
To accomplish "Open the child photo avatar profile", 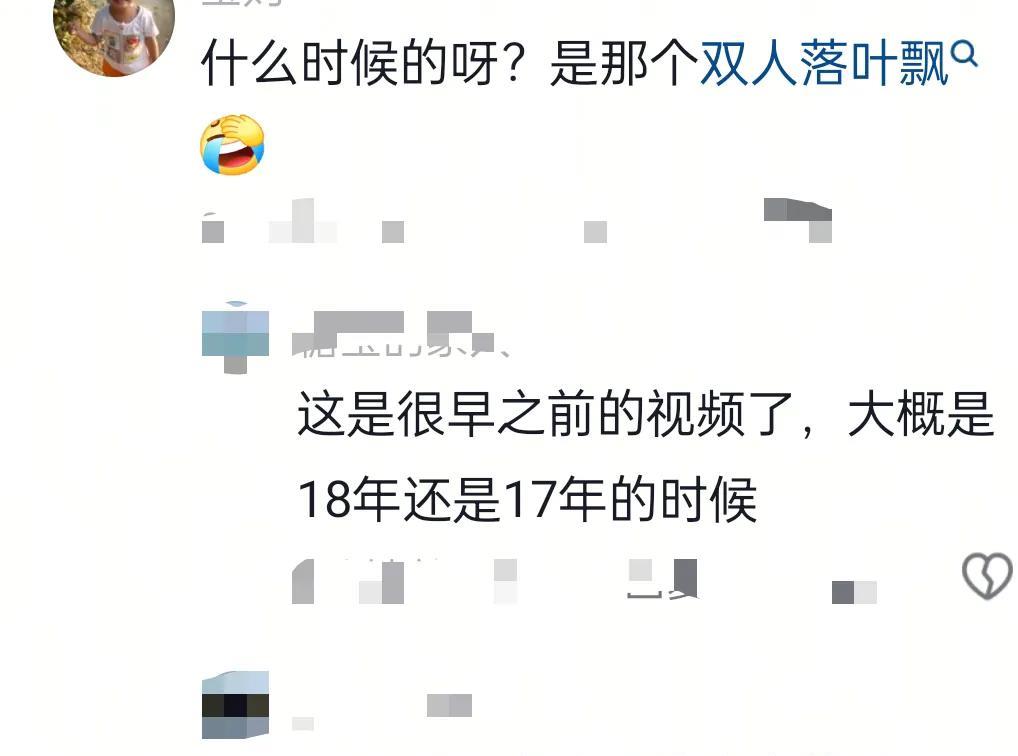I will click(x=114, y=32).
